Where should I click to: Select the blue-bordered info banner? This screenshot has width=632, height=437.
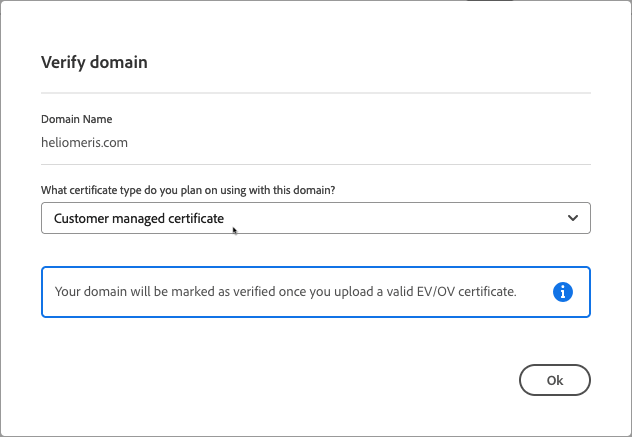pyautogui.click(x=315, y=292)
